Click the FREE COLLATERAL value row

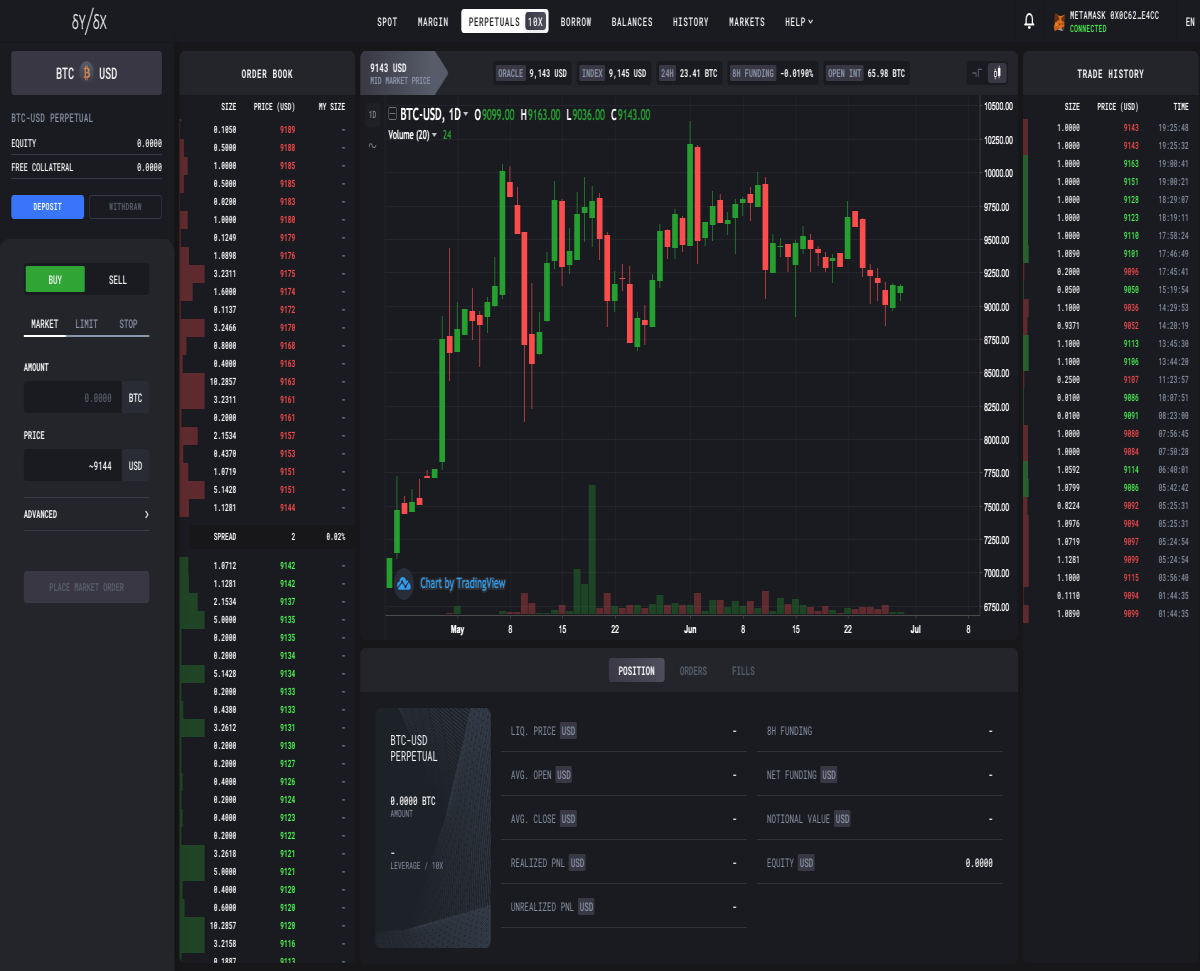click(x=86, y=167)
